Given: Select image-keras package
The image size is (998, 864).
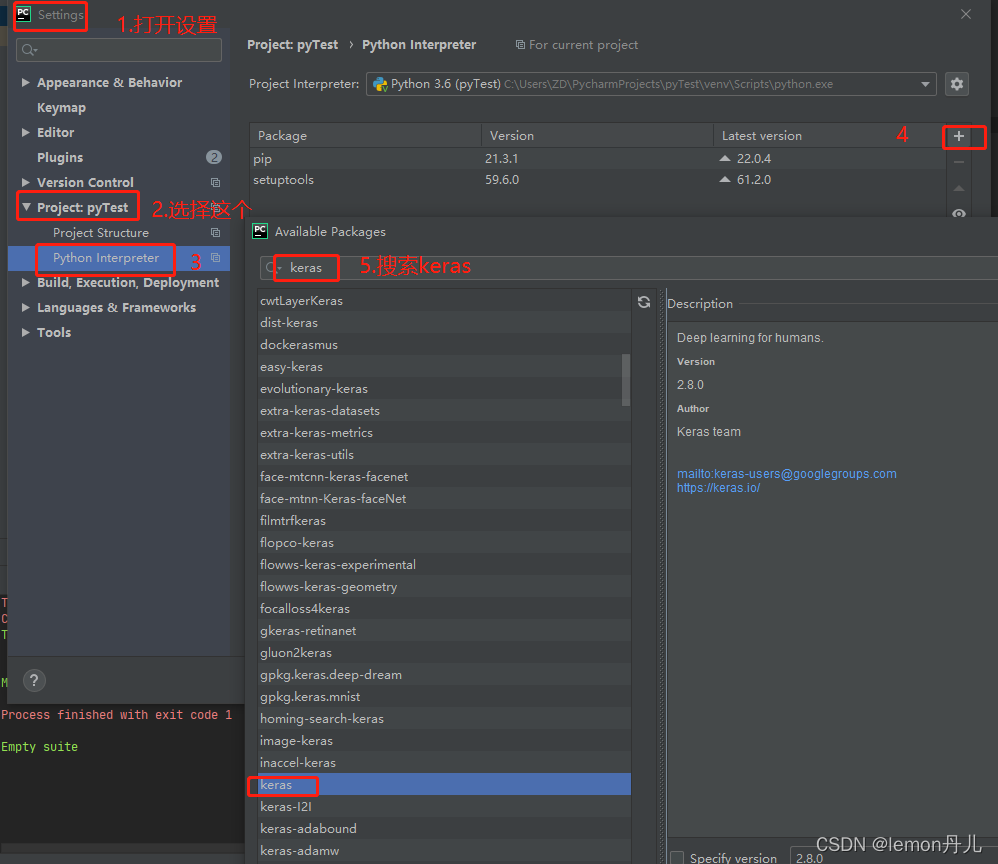Looking at the screenshot, I should 444,740.
